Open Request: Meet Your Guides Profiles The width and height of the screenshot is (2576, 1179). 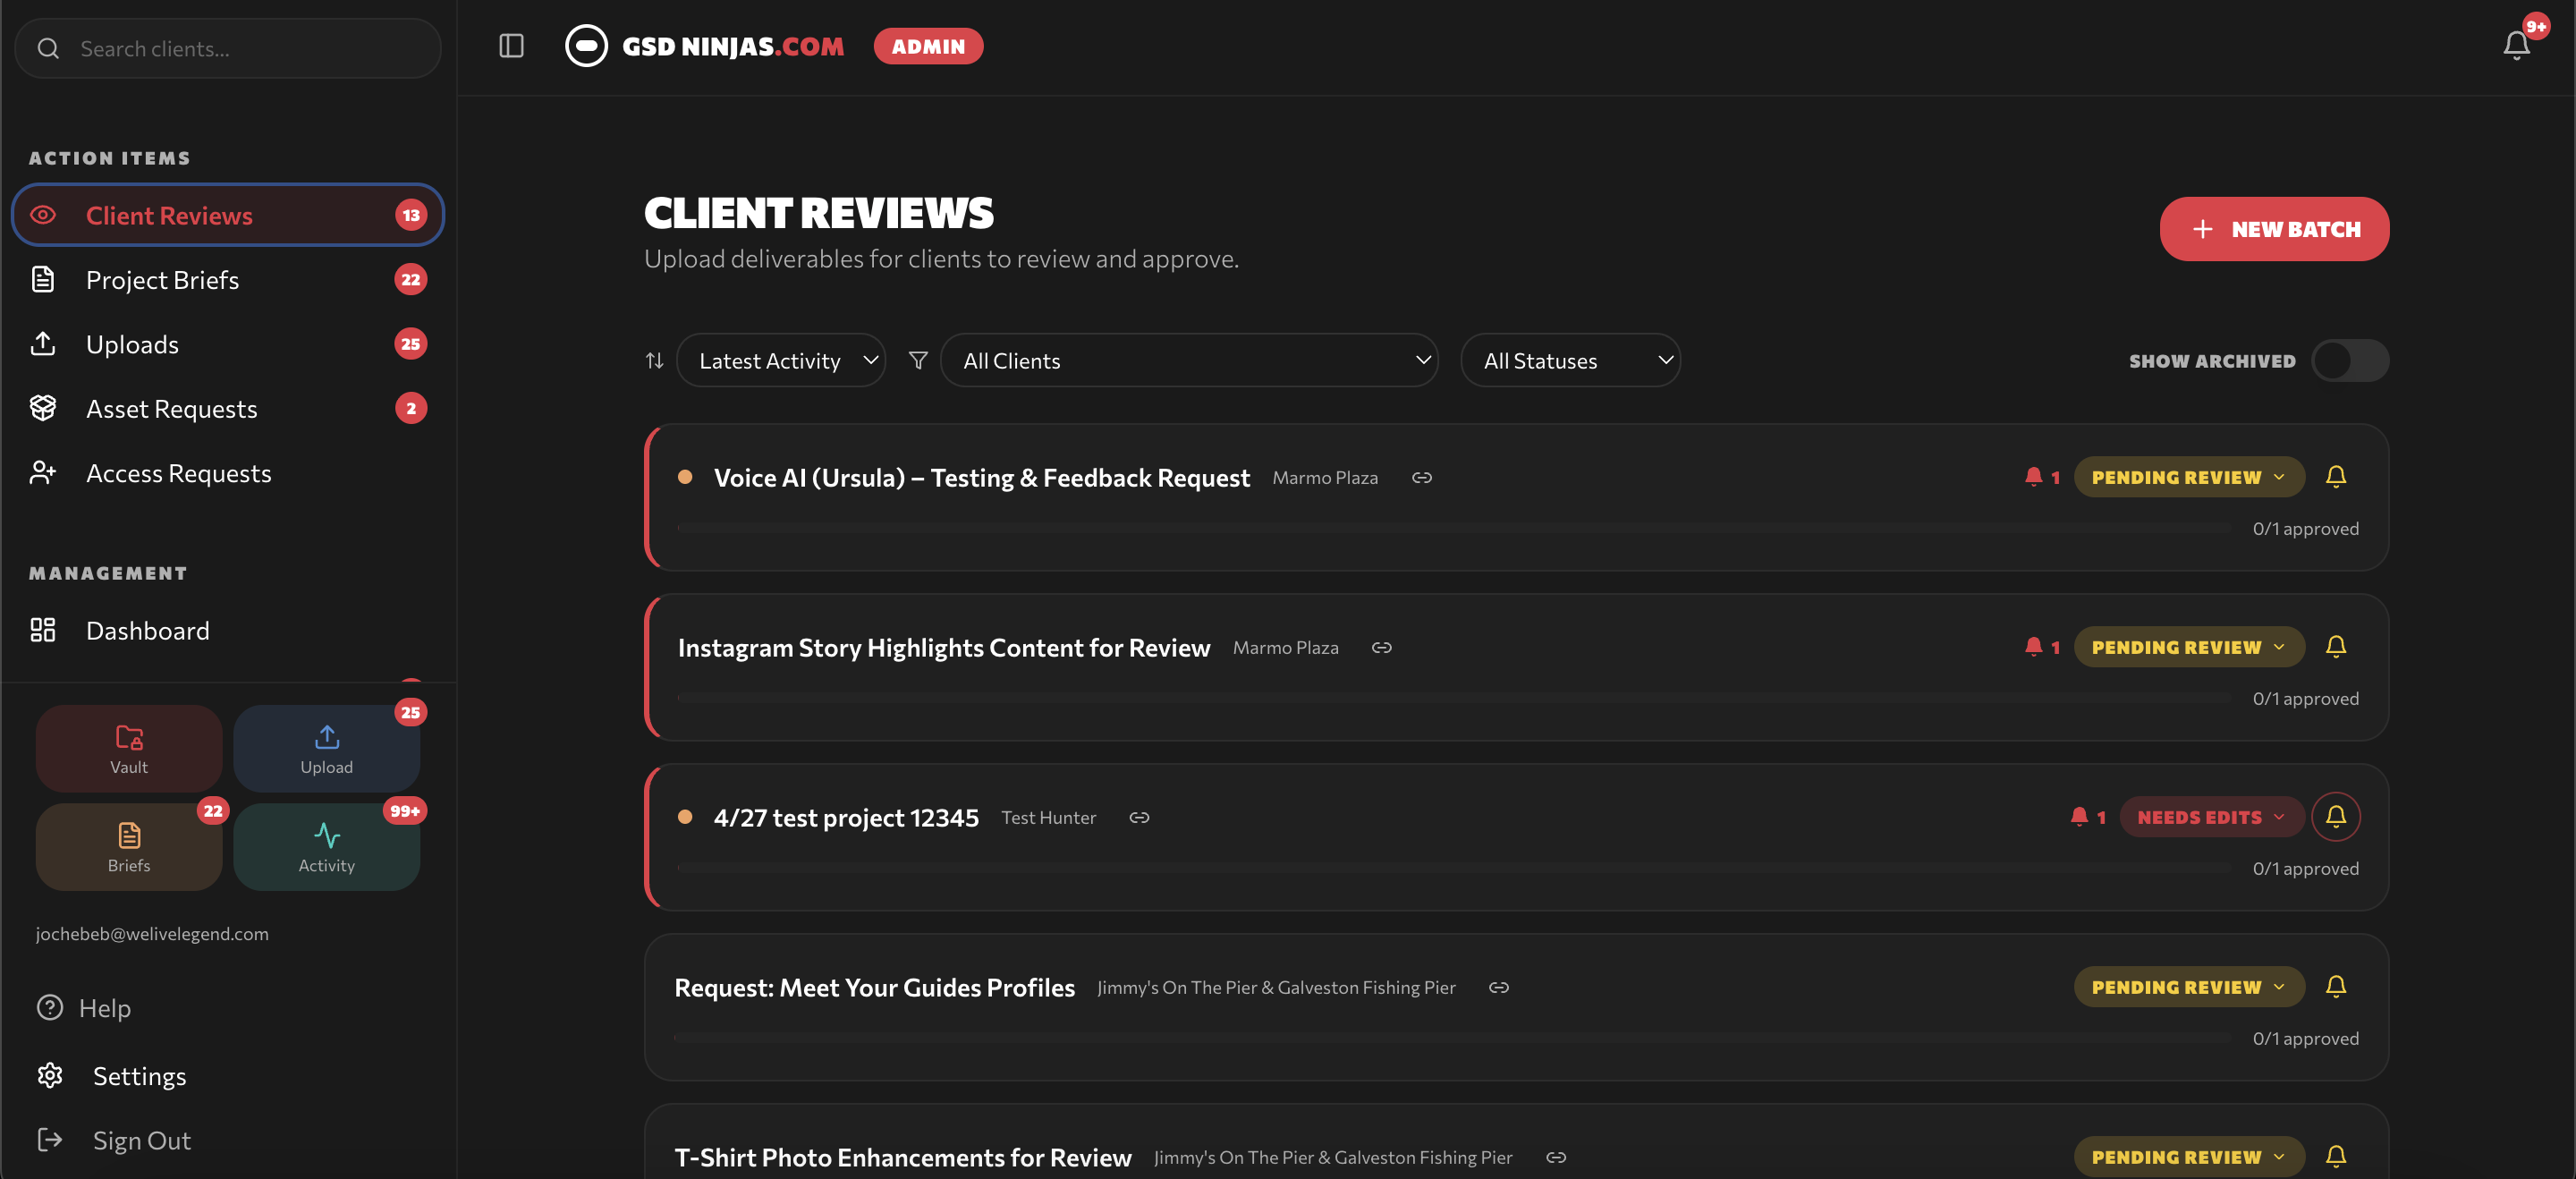click(x=874, y=988)
